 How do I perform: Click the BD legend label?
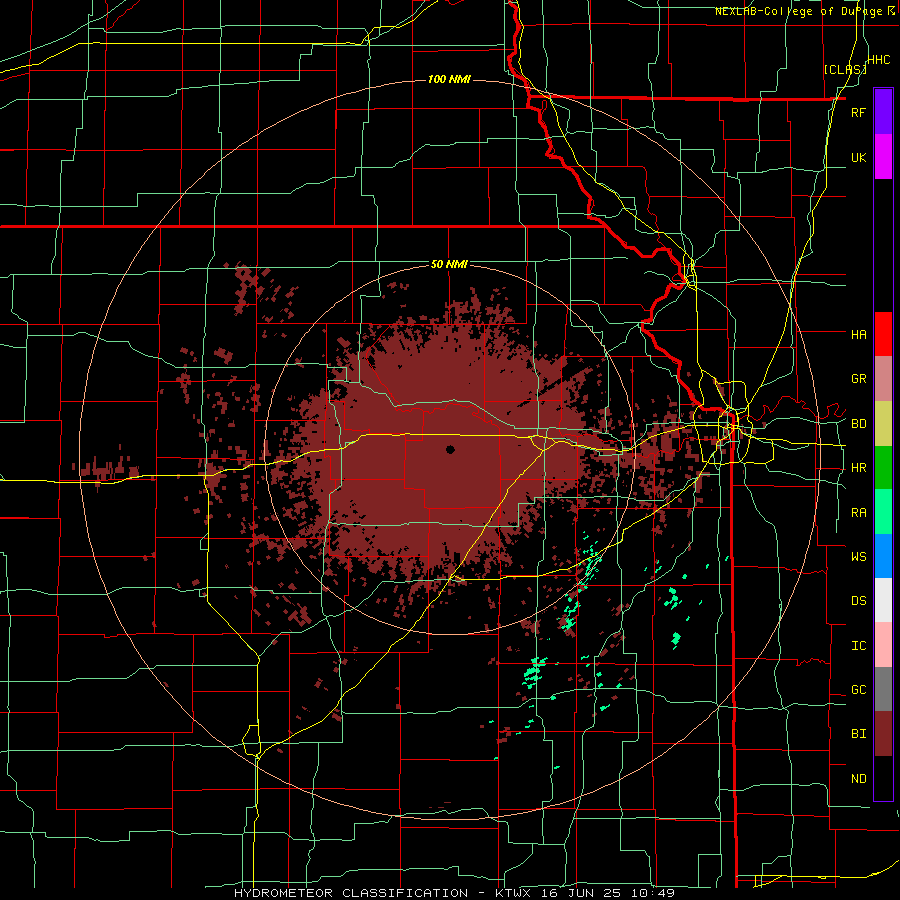tap(858, 424)
